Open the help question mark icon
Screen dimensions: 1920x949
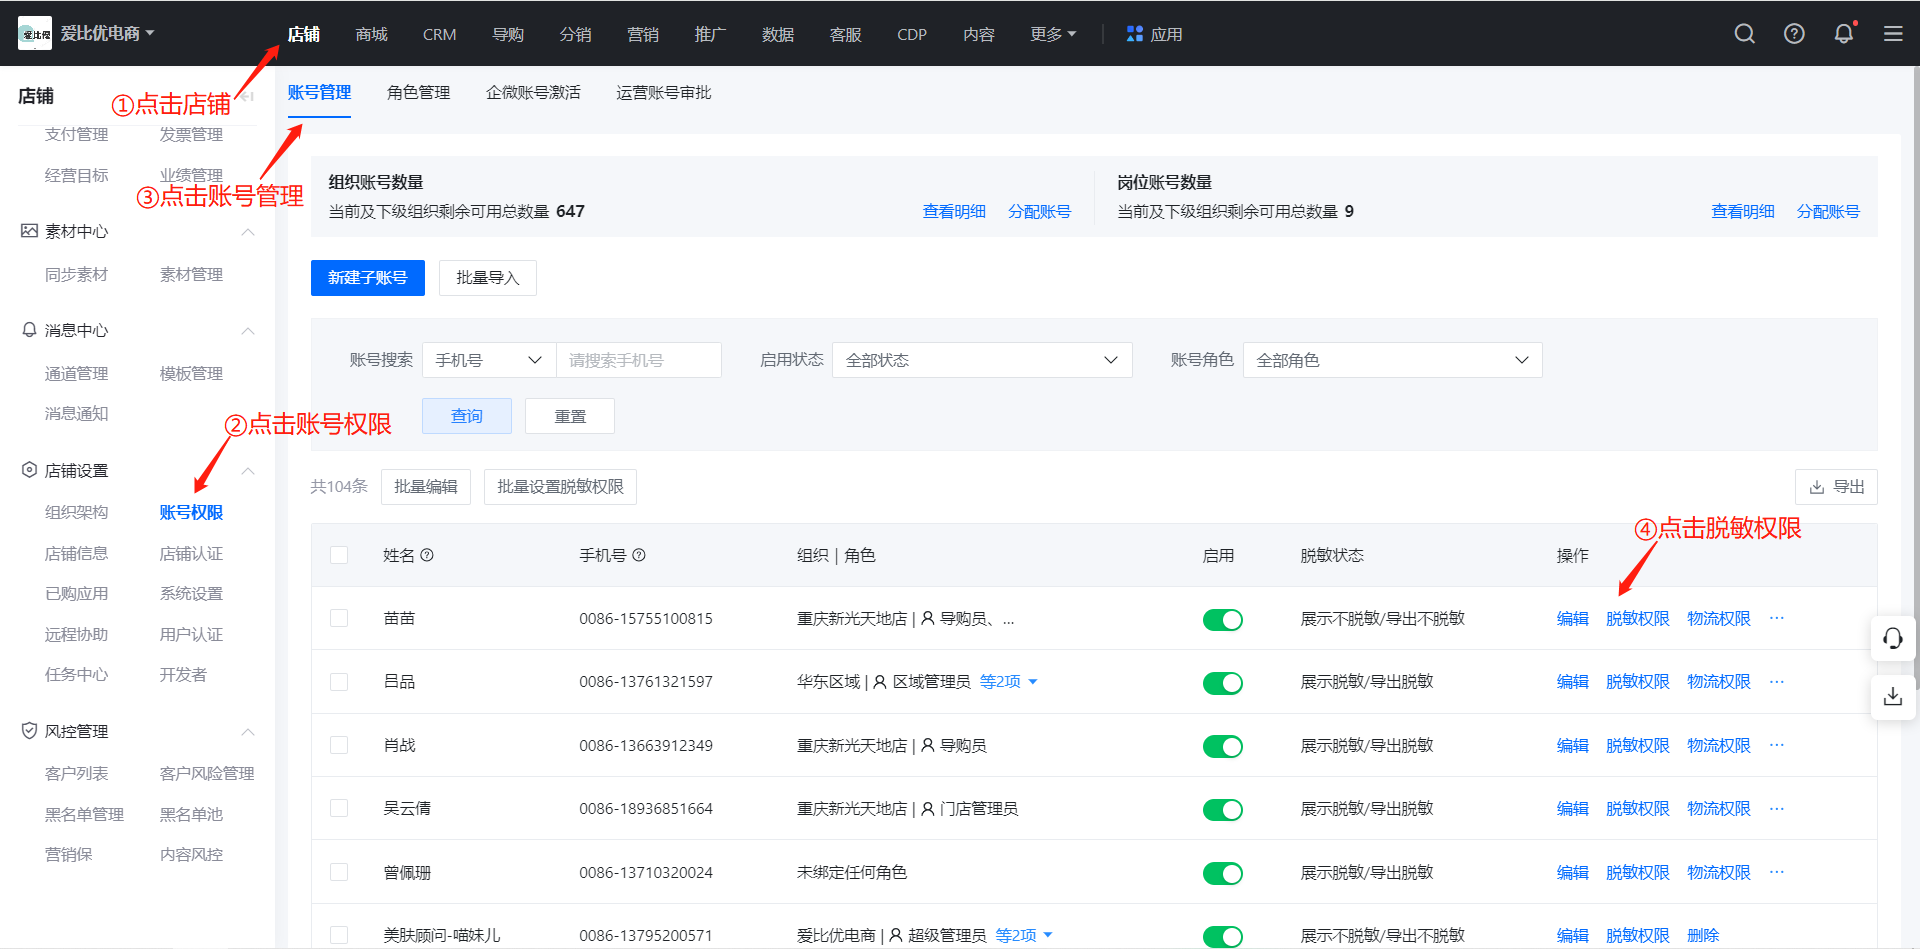(x=1794, y=34)
